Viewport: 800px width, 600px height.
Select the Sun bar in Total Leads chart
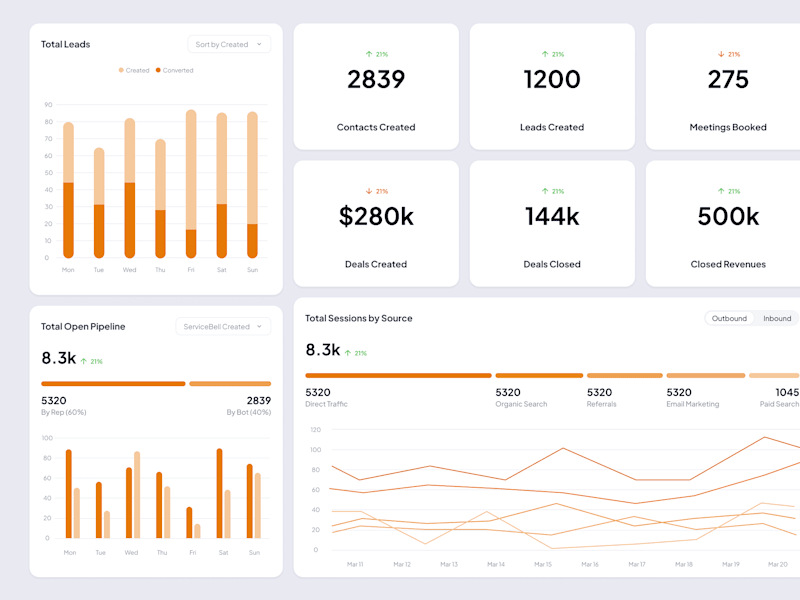[253, 185]
